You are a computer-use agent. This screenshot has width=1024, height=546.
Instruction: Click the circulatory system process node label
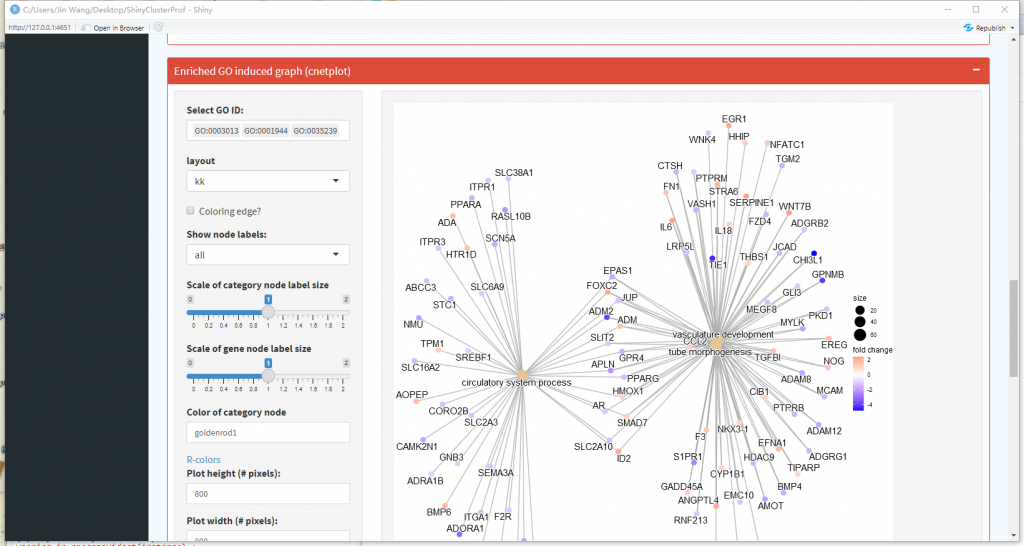coord(516,383)
